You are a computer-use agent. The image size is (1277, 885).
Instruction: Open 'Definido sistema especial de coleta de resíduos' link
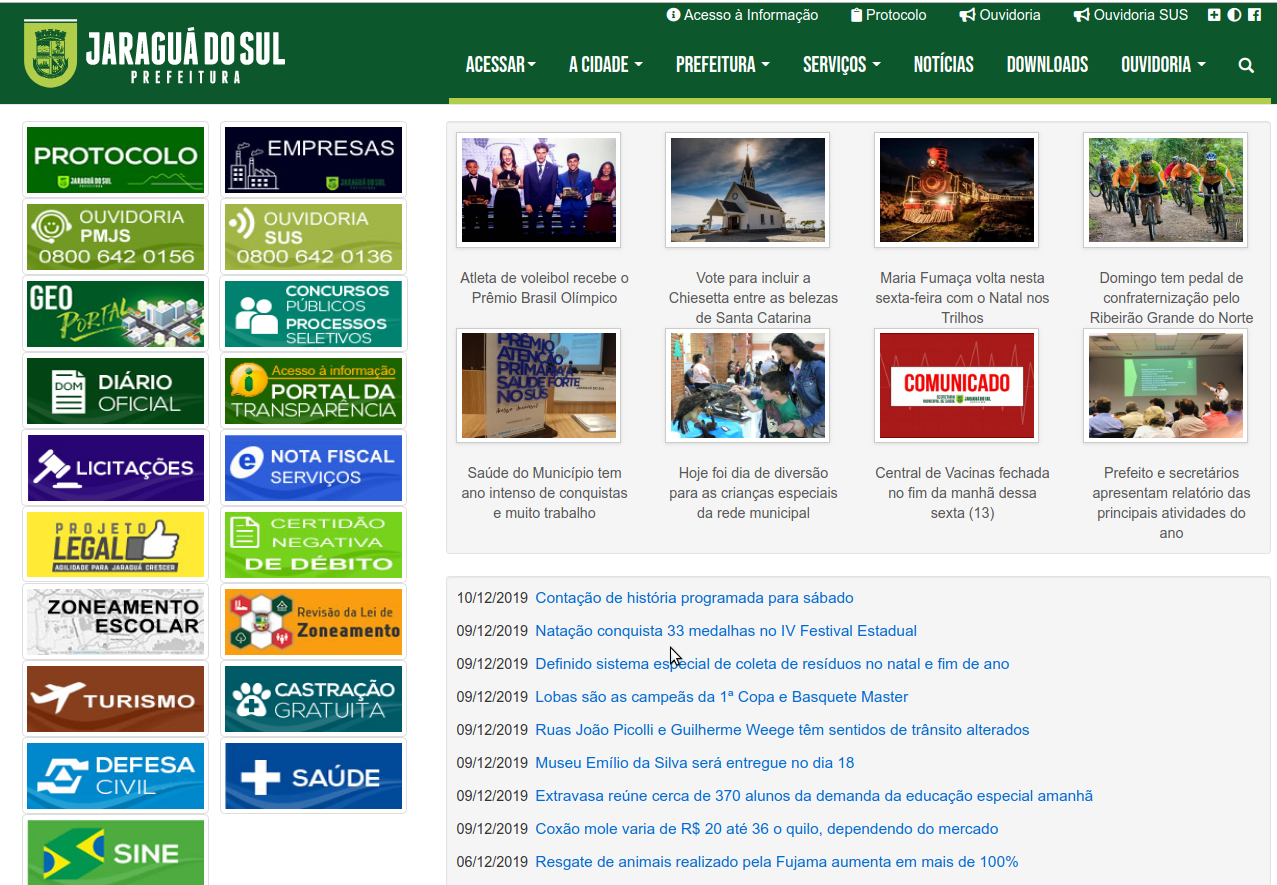coord(772,664)
